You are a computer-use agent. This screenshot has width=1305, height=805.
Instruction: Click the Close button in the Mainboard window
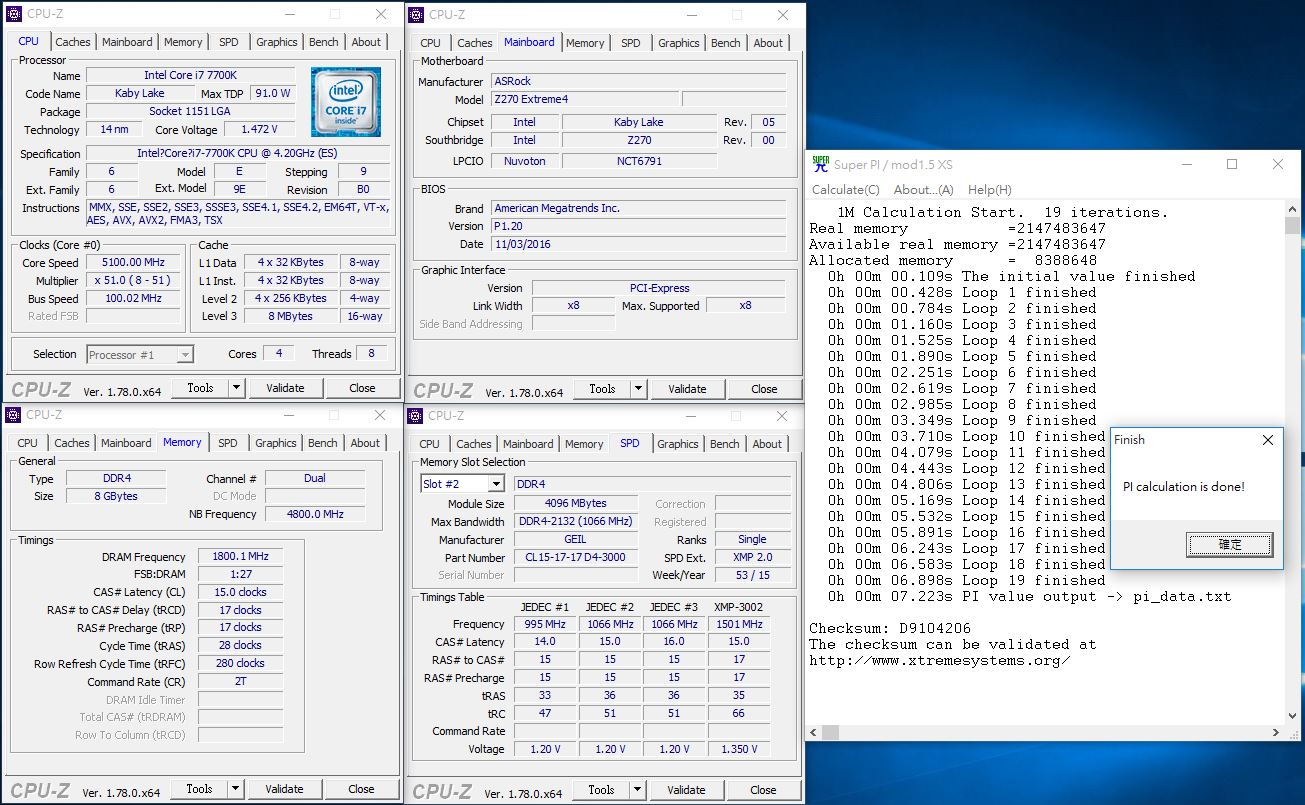[x=764, y=389]
